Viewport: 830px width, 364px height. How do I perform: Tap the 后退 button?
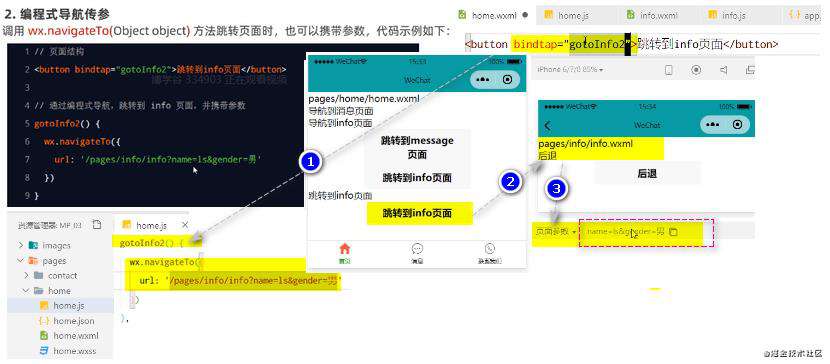click(647, 174)
